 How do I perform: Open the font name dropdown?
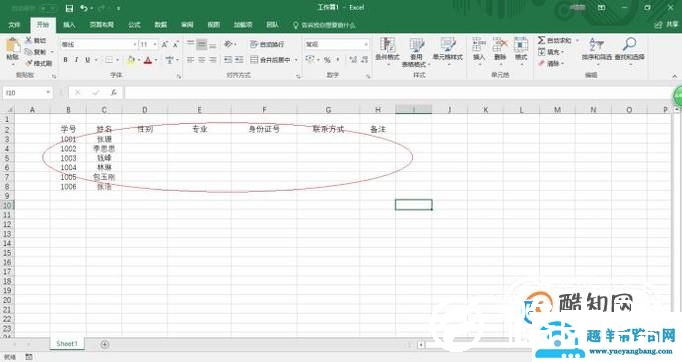coord(134,44)
